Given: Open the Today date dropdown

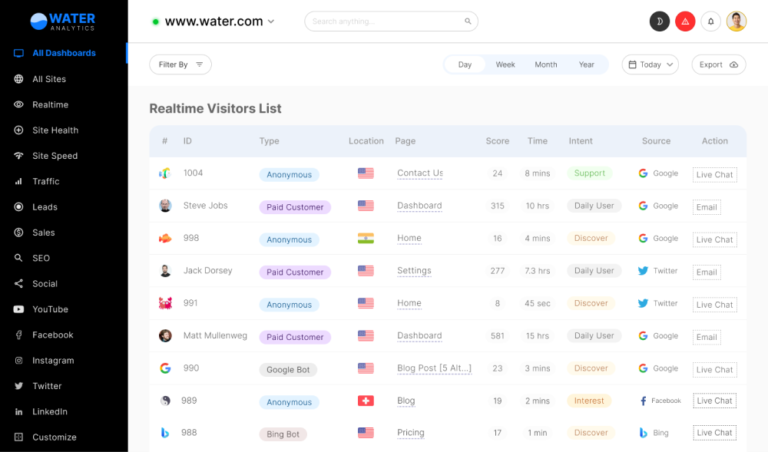Looking at the screenshot, I should [650, 64].
